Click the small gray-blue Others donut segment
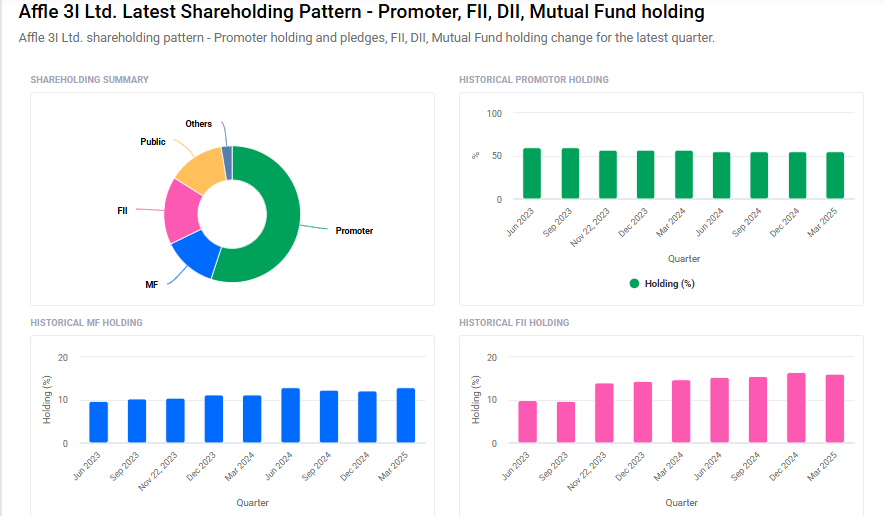 pos(227,162)
